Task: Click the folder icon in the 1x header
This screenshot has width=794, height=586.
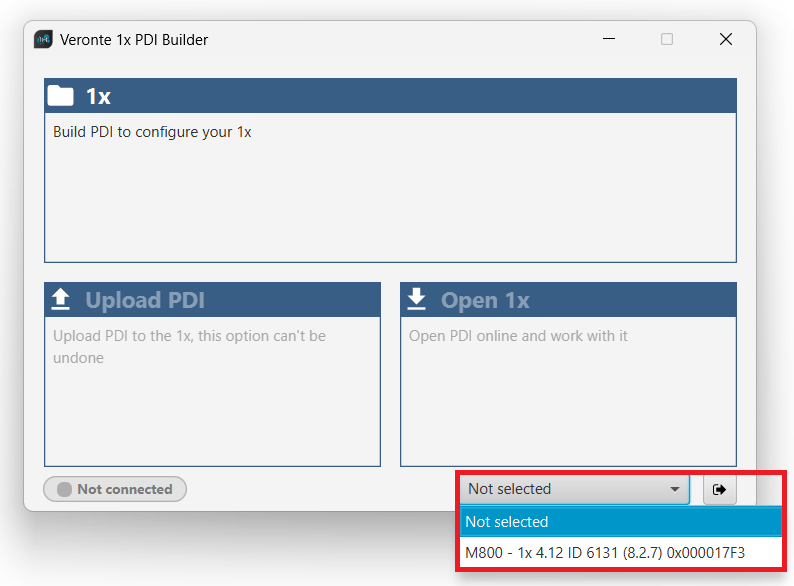Action: [x=61, y=96]
